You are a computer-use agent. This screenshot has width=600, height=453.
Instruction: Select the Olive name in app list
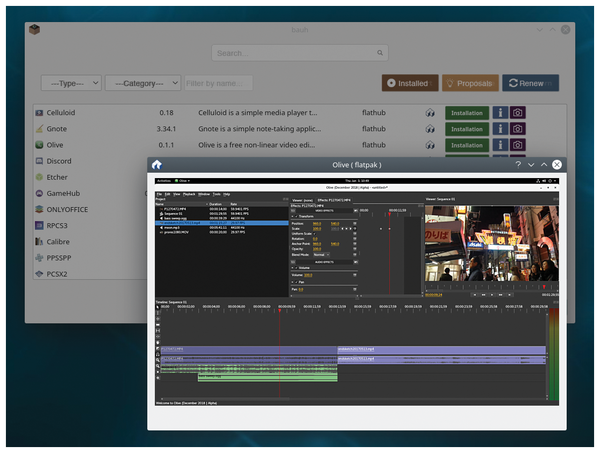pos(55,145)
